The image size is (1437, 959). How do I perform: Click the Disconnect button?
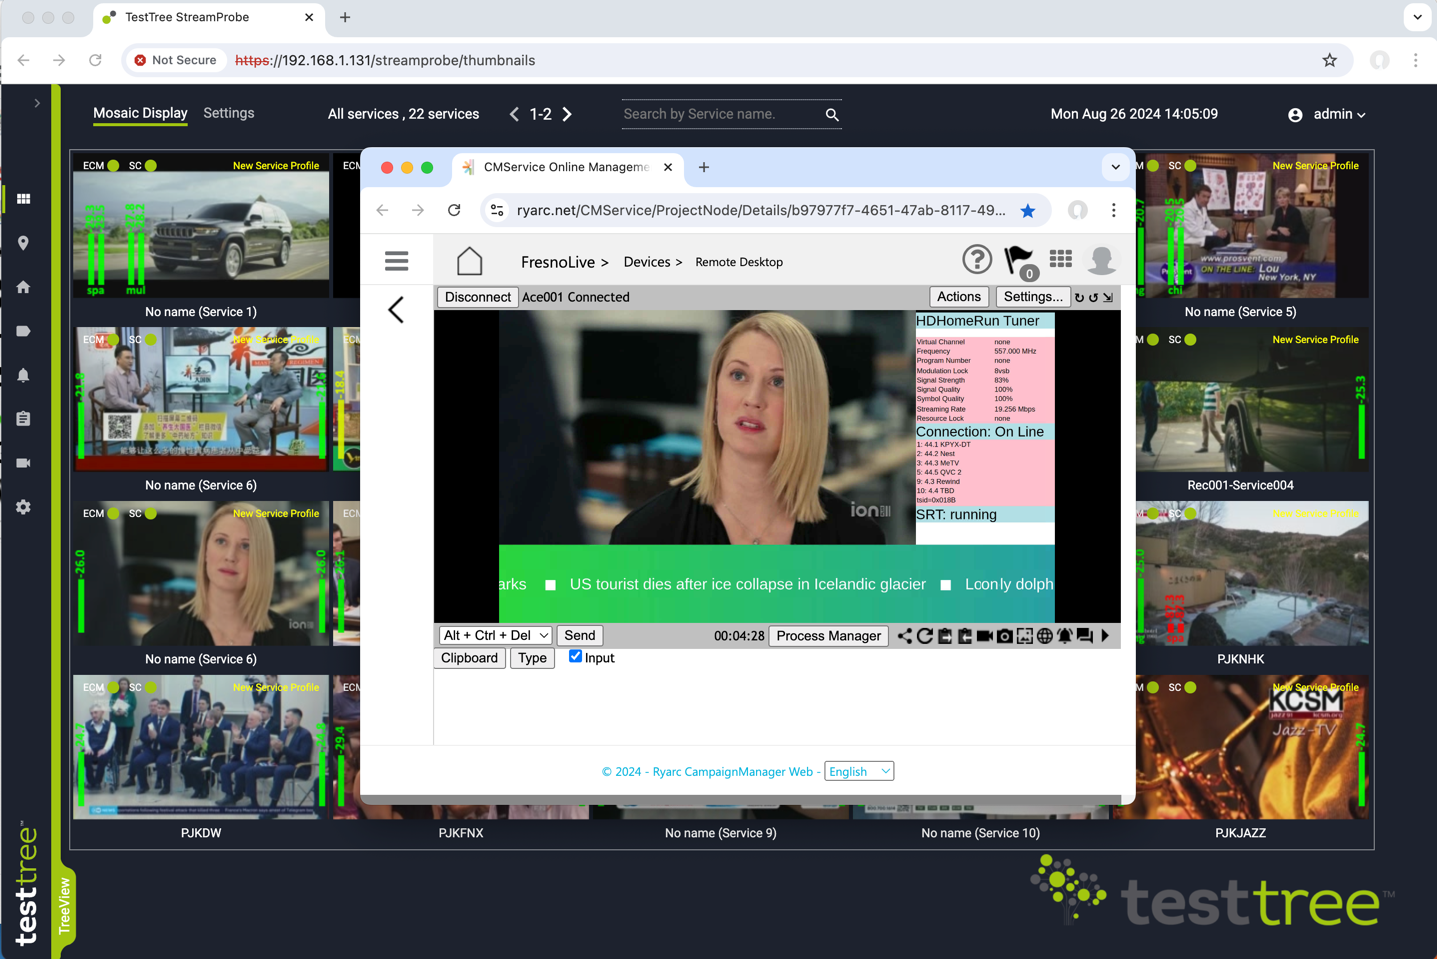[x=477, y=297]
